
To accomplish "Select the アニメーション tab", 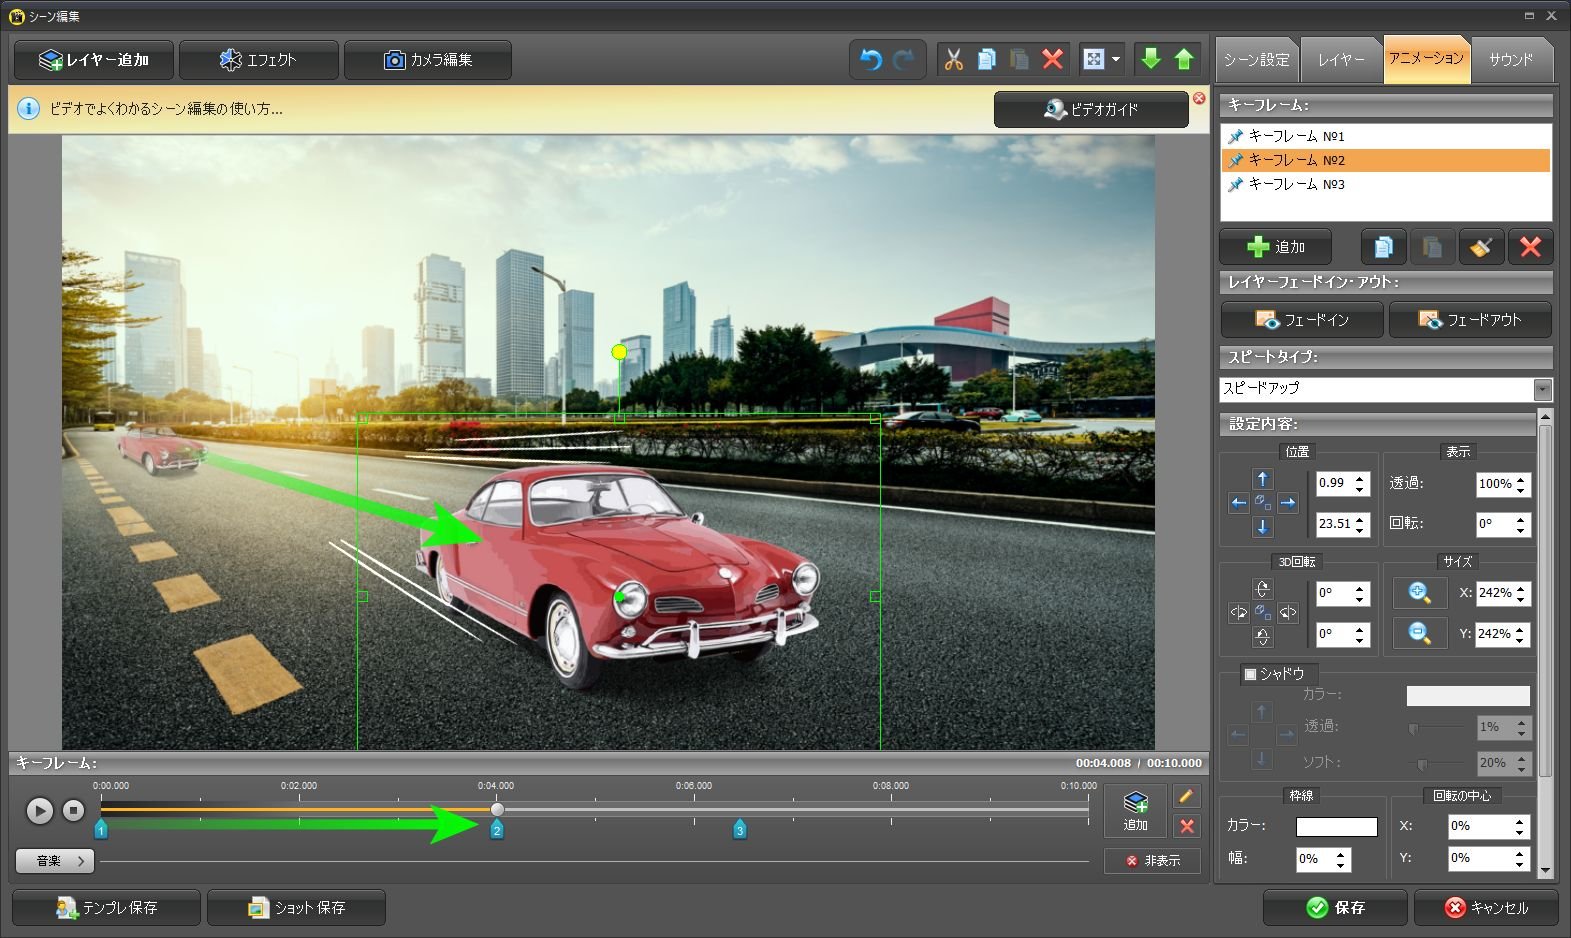I will click(1426, 59).
